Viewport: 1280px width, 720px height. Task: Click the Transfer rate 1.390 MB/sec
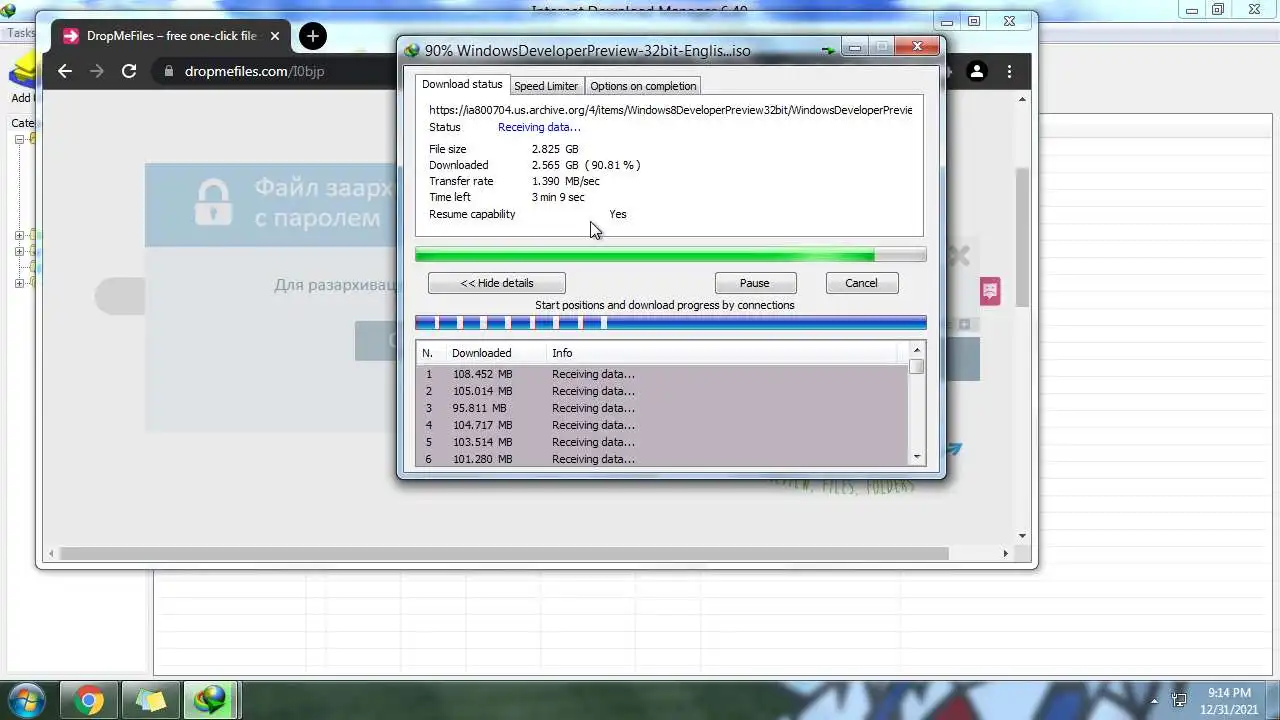coord(565,181)
